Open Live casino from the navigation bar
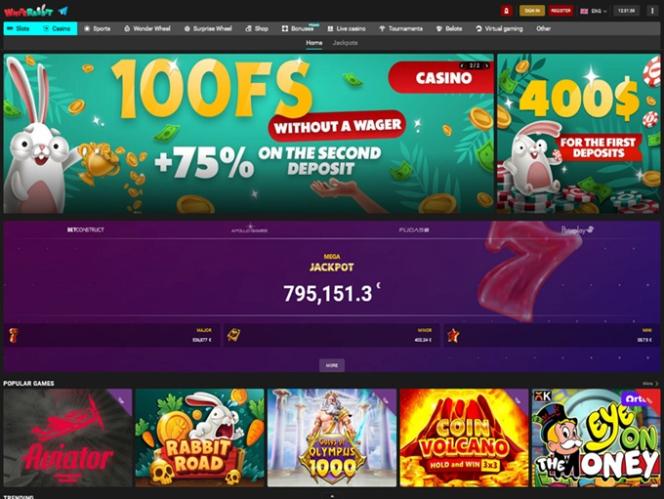The height and width of the screenshot is (499, 664). pyautogui.click(x=346, y=28)
